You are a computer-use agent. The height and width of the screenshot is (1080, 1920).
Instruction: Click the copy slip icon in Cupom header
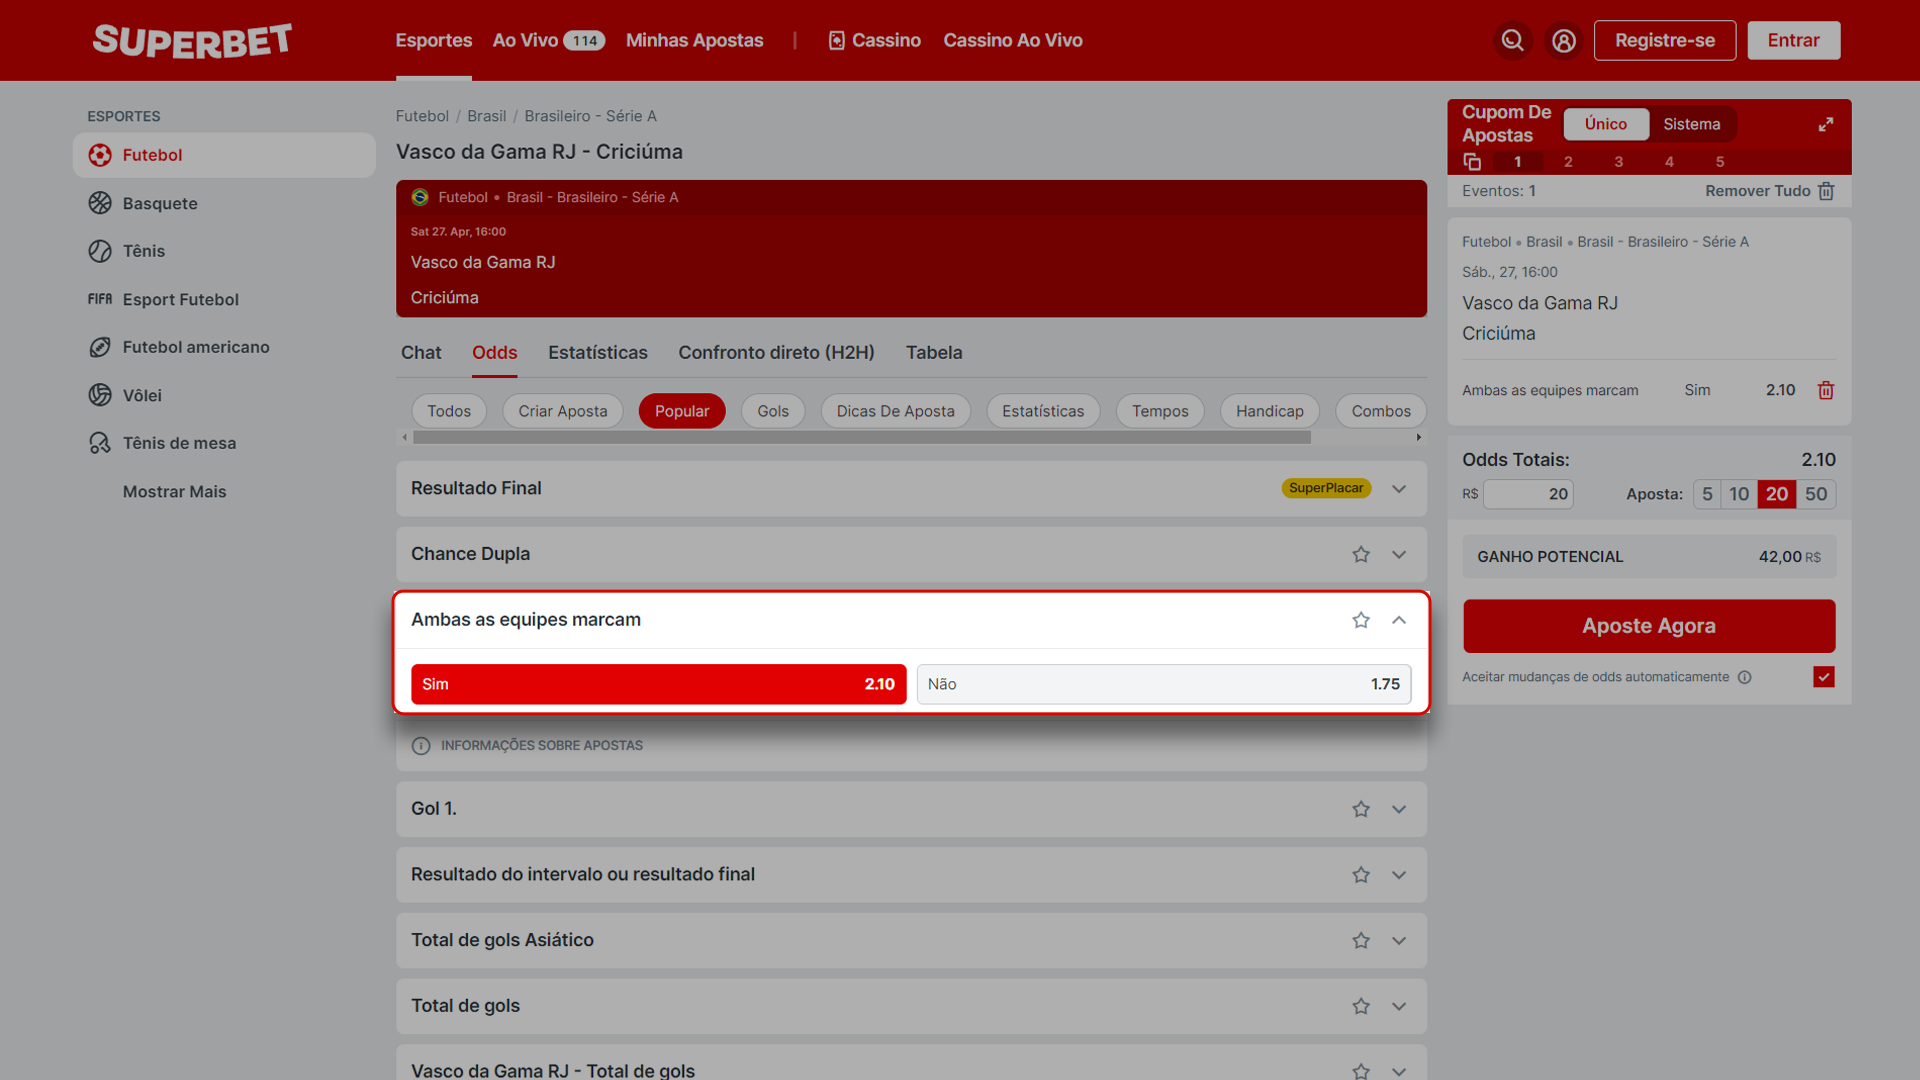1472,162
